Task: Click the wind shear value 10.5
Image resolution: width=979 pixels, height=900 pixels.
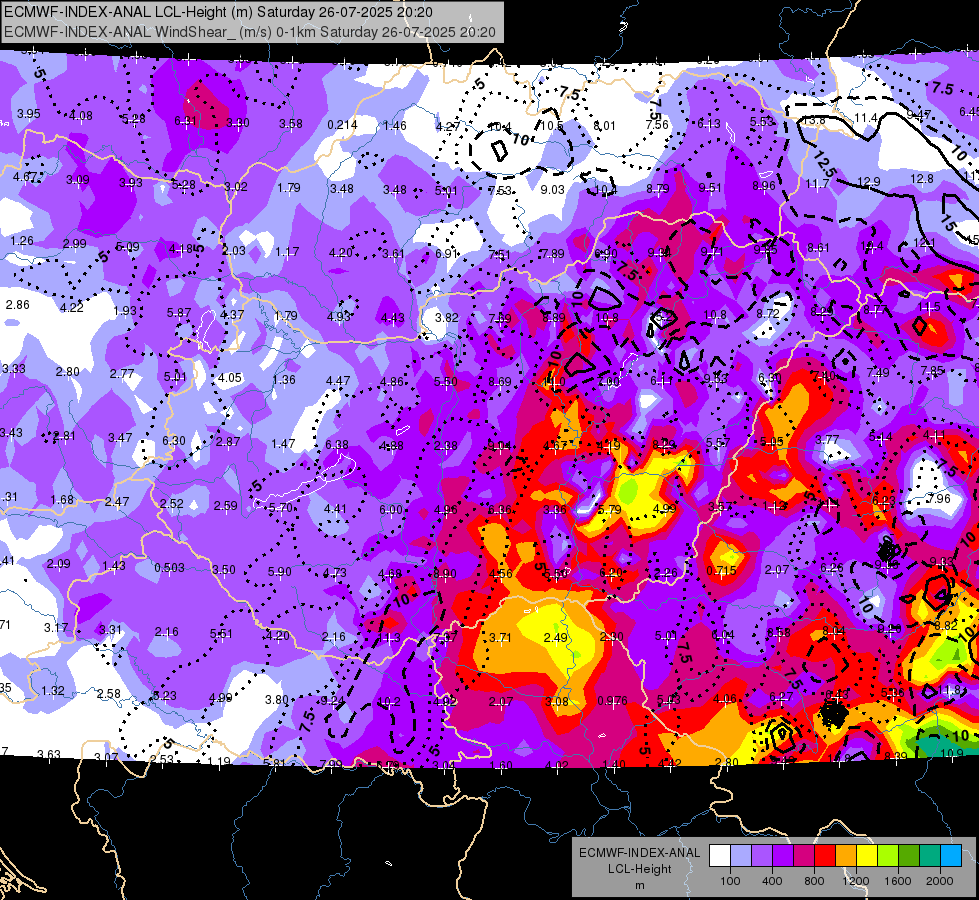Action: click(551, 126)
